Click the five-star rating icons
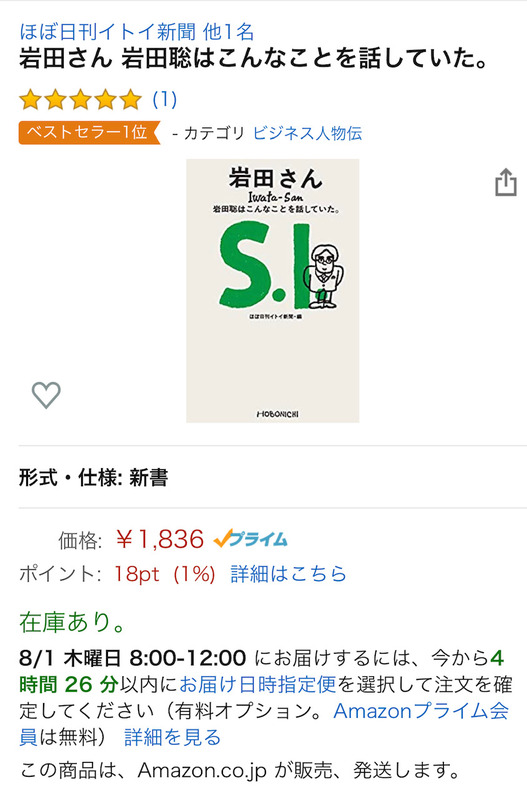527x800 pixels. (x=80, y=99)
